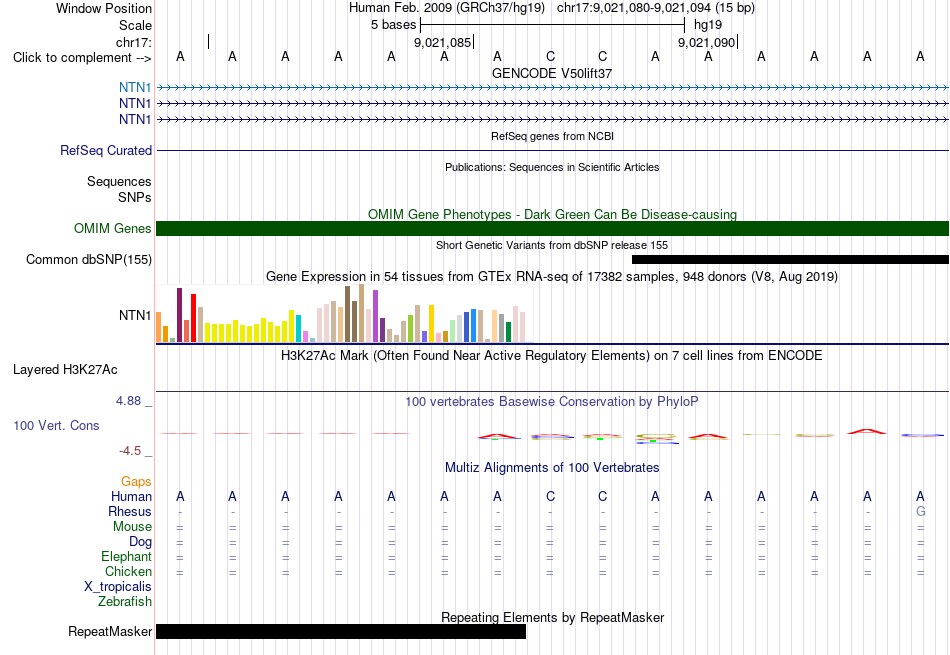Click the Gaps label in Multiz track
Viewport: 950px width, 655px height.
point(136,481)
